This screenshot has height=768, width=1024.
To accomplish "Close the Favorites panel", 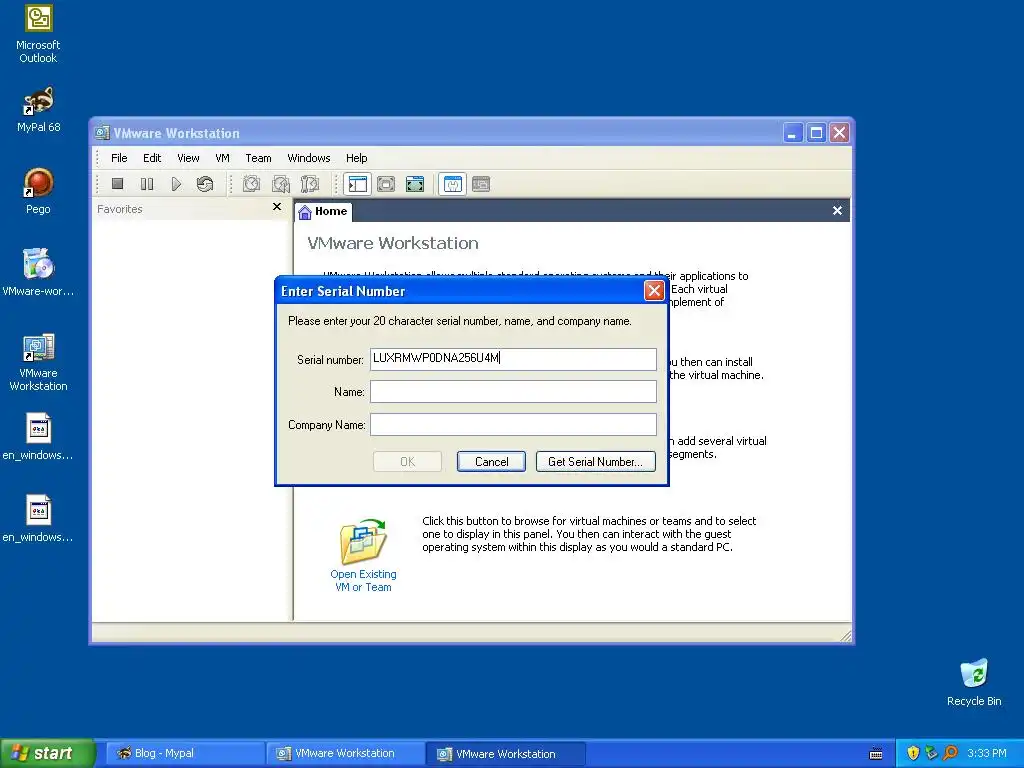I will 277,207.
